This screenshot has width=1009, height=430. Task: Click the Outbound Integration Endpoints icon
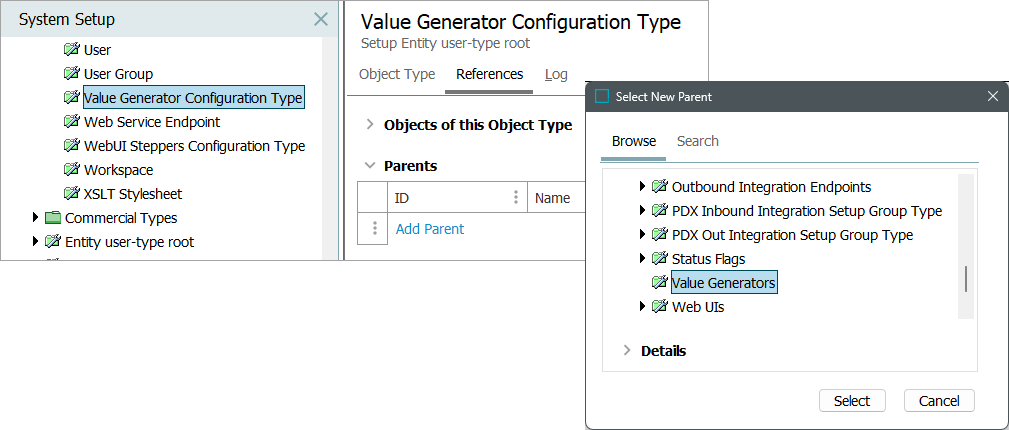pos(659,187)
